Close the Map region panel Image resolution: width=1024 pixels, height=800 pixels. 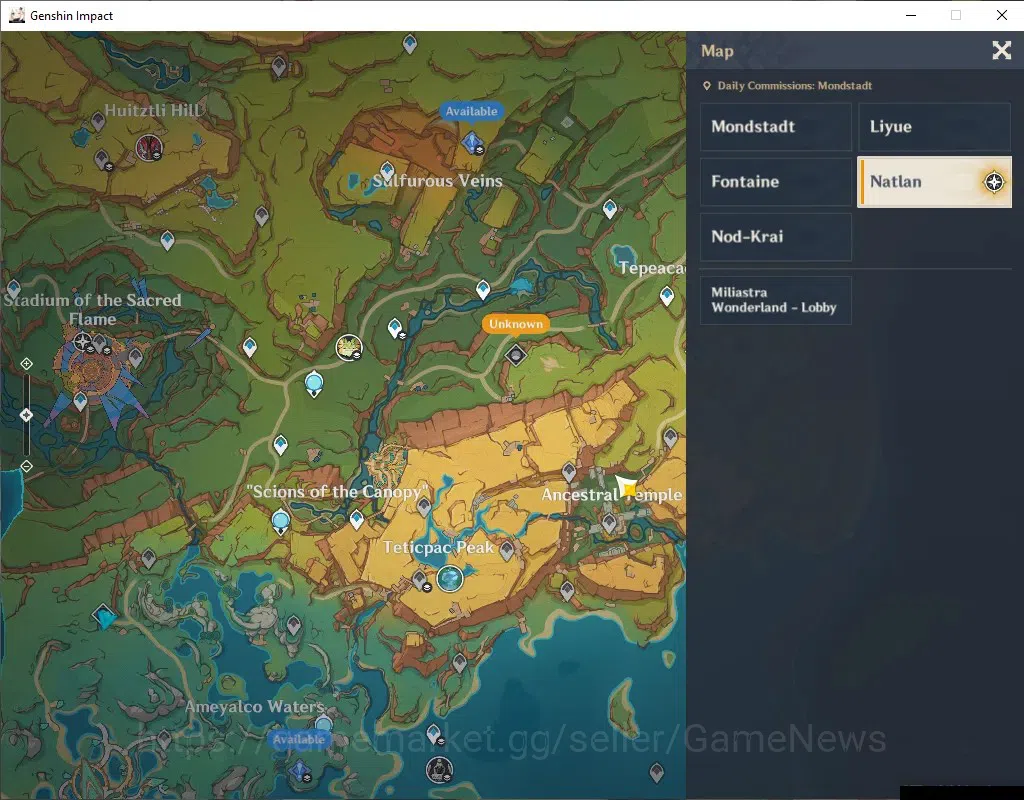point(1001,50)
